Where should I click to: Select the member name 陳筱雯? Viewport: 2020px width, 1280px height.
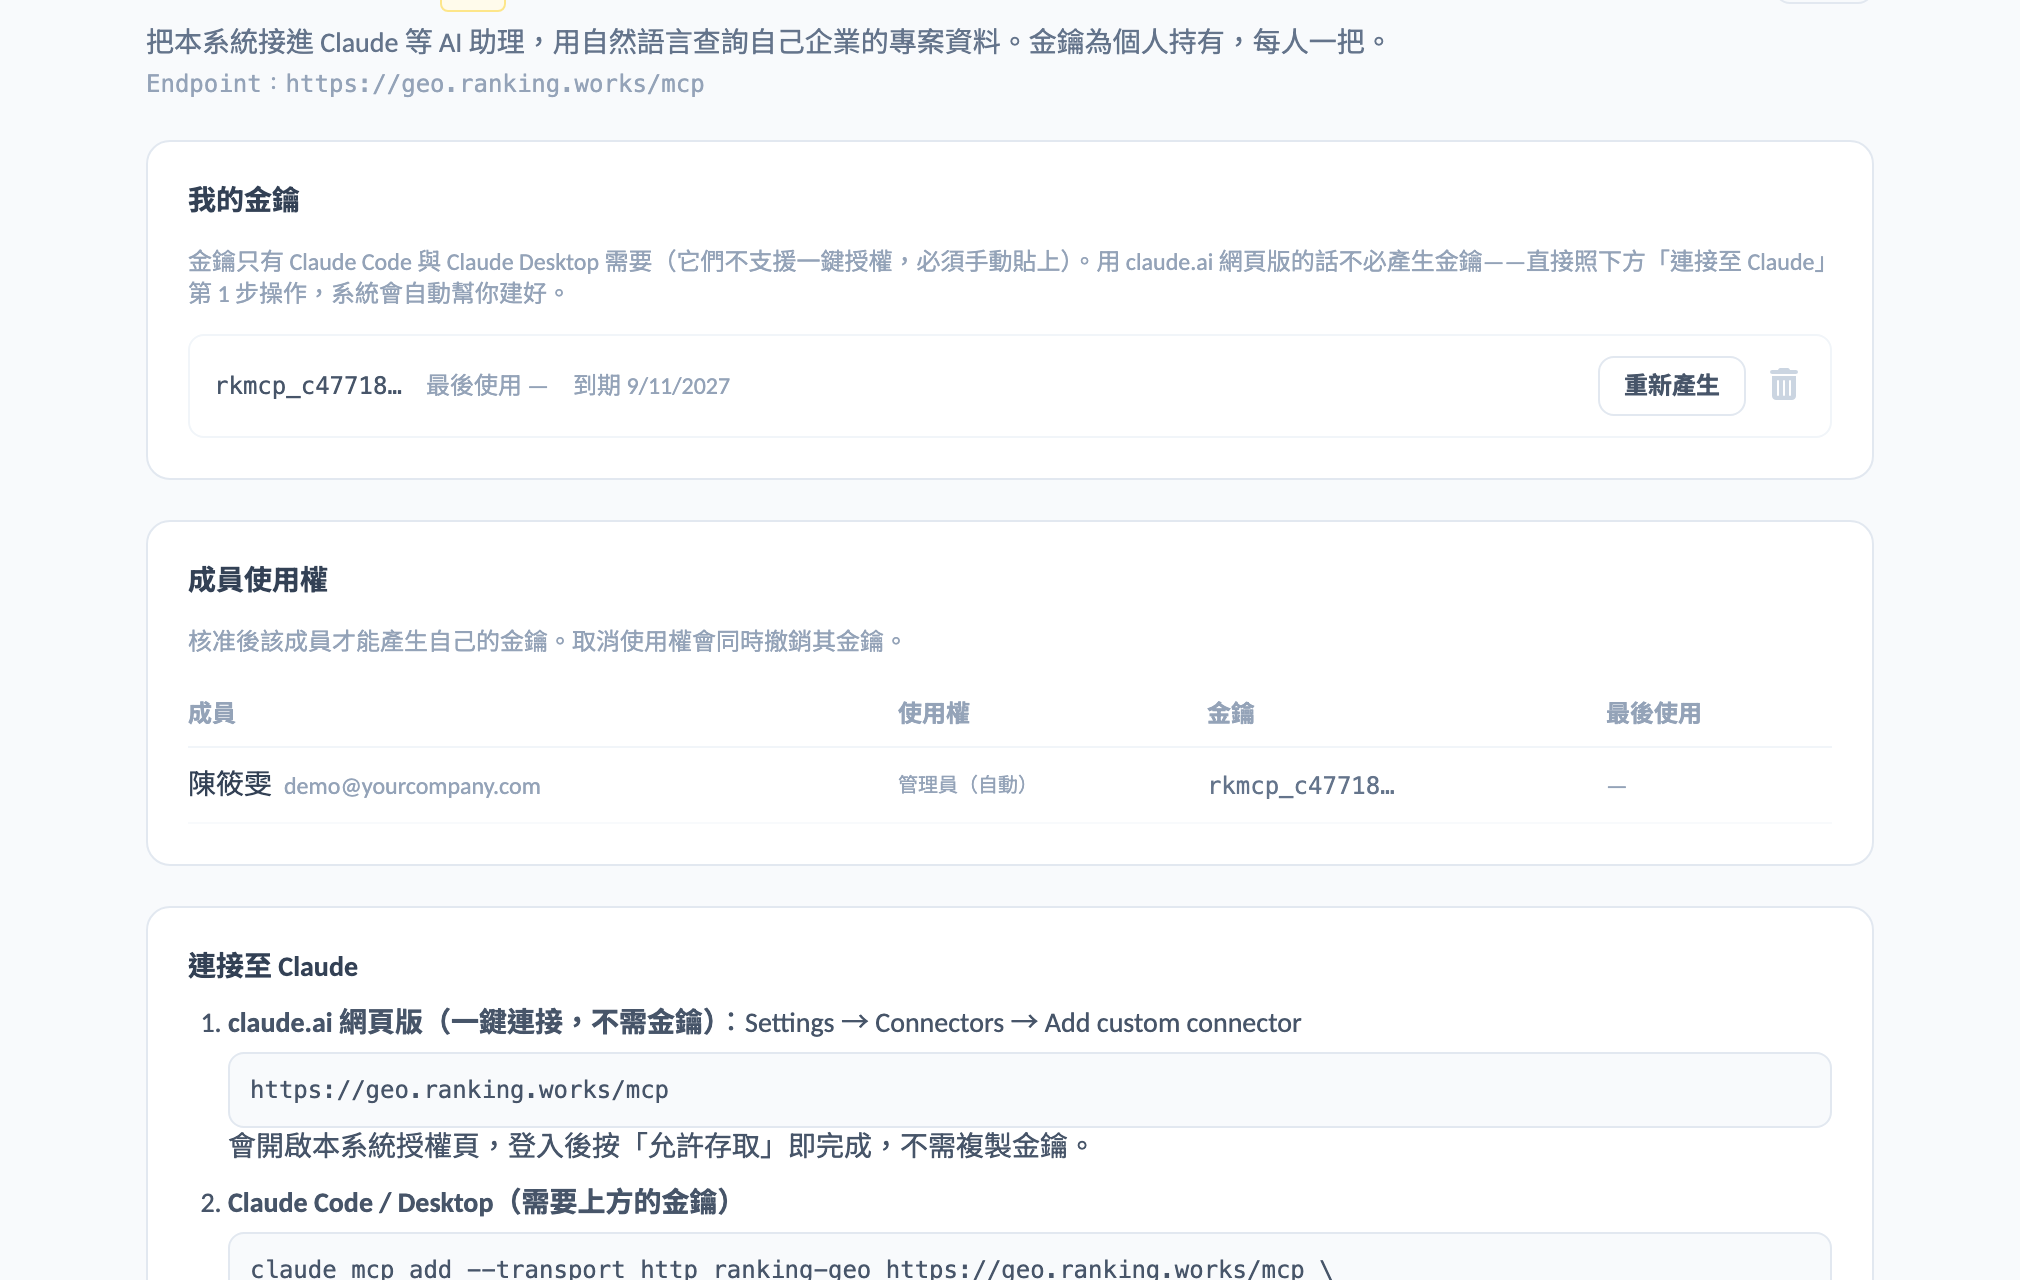click(230, 784)
